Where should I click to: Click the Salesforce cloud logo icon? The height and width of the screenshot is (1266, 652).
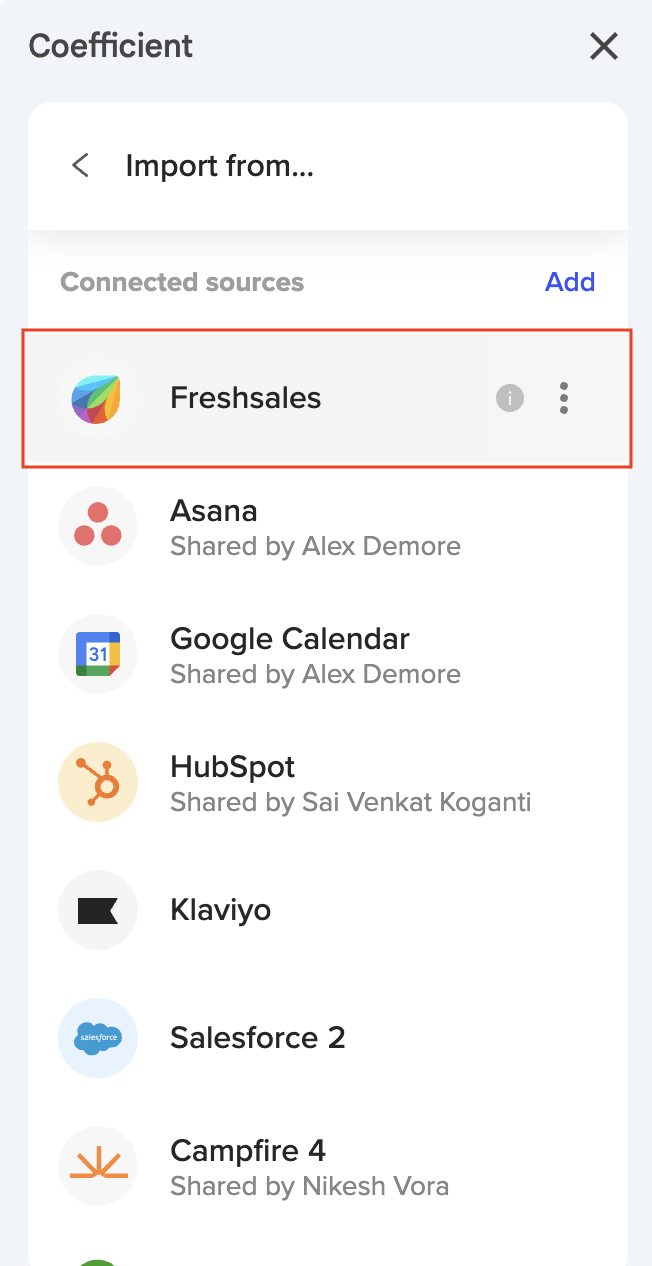[x=97, y=1038]
